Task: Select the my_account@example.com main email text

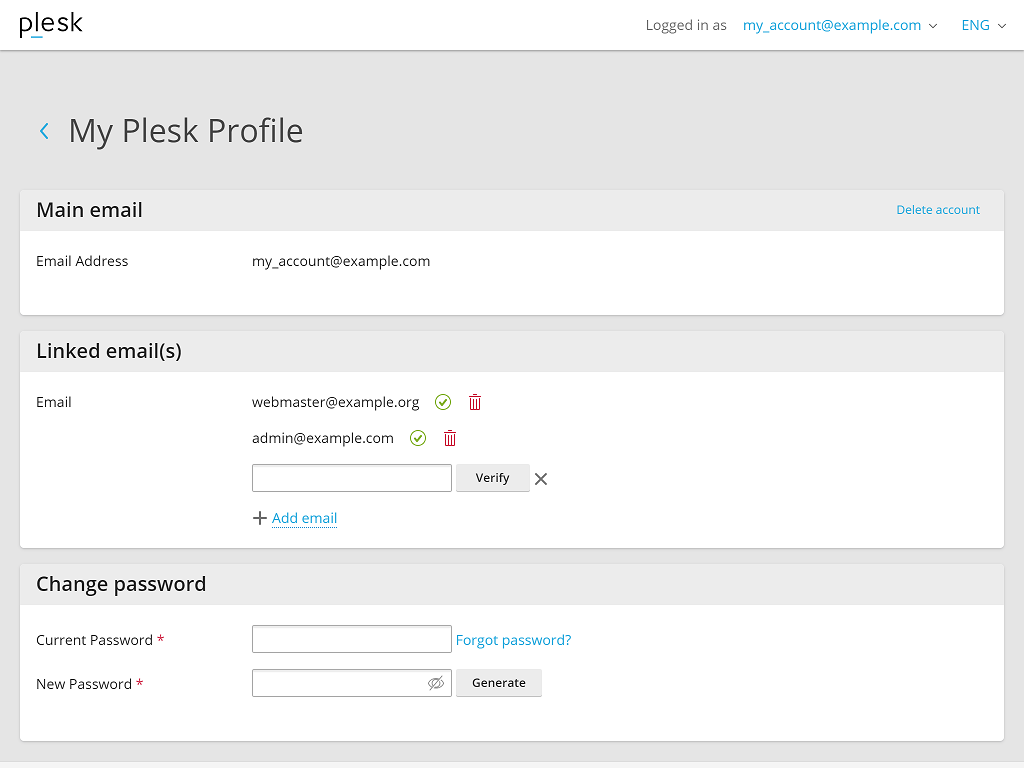Action: click(341, 261)
